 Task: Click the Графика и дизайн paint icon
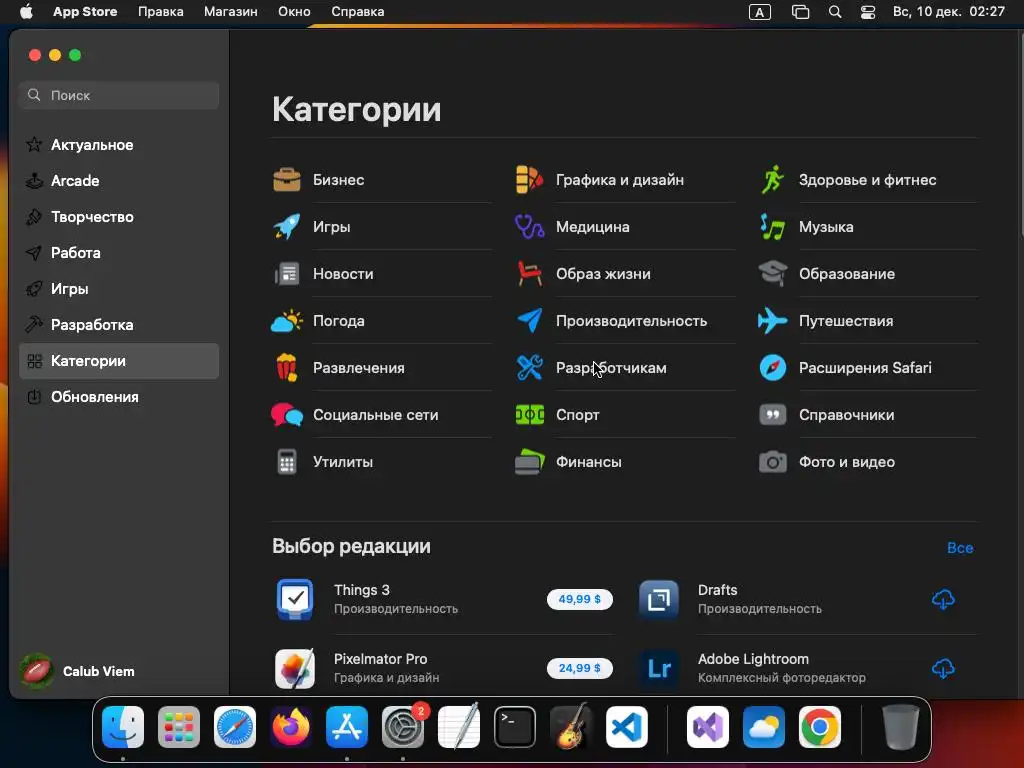pyautogui.click(x=530, y=180)
